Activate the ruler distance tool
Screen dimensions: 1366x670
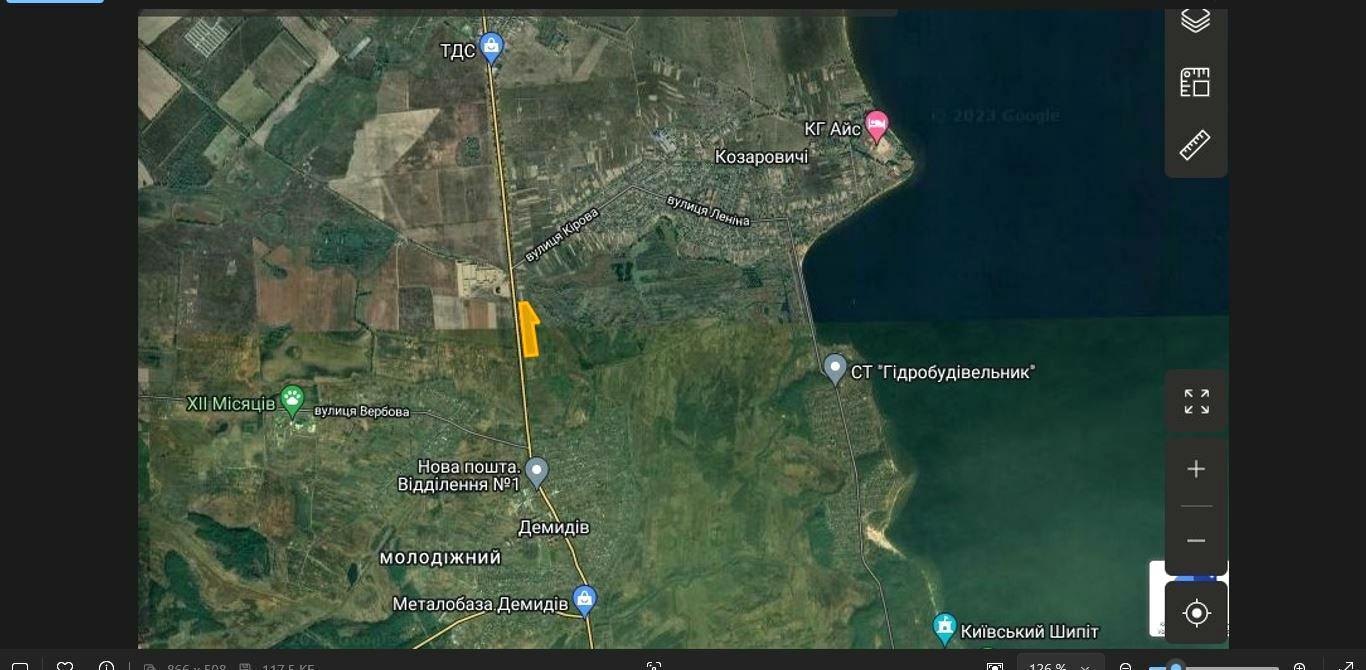pyautogui.click(x=1195, y=145)
